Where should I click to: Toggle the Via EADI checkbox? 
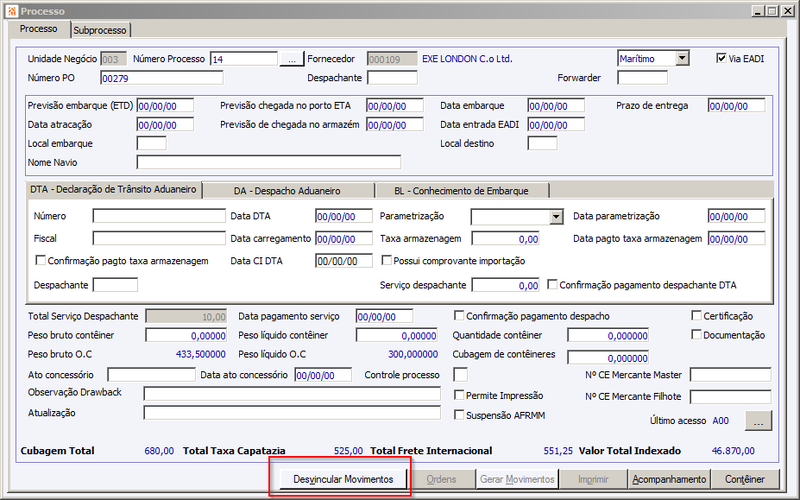pos(721,58)
